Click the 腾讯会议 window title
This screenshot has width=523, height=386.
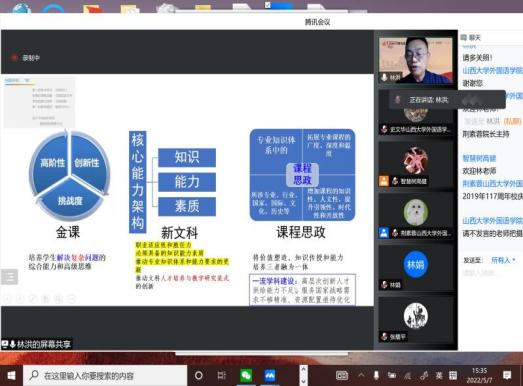[x=317, y=22]
